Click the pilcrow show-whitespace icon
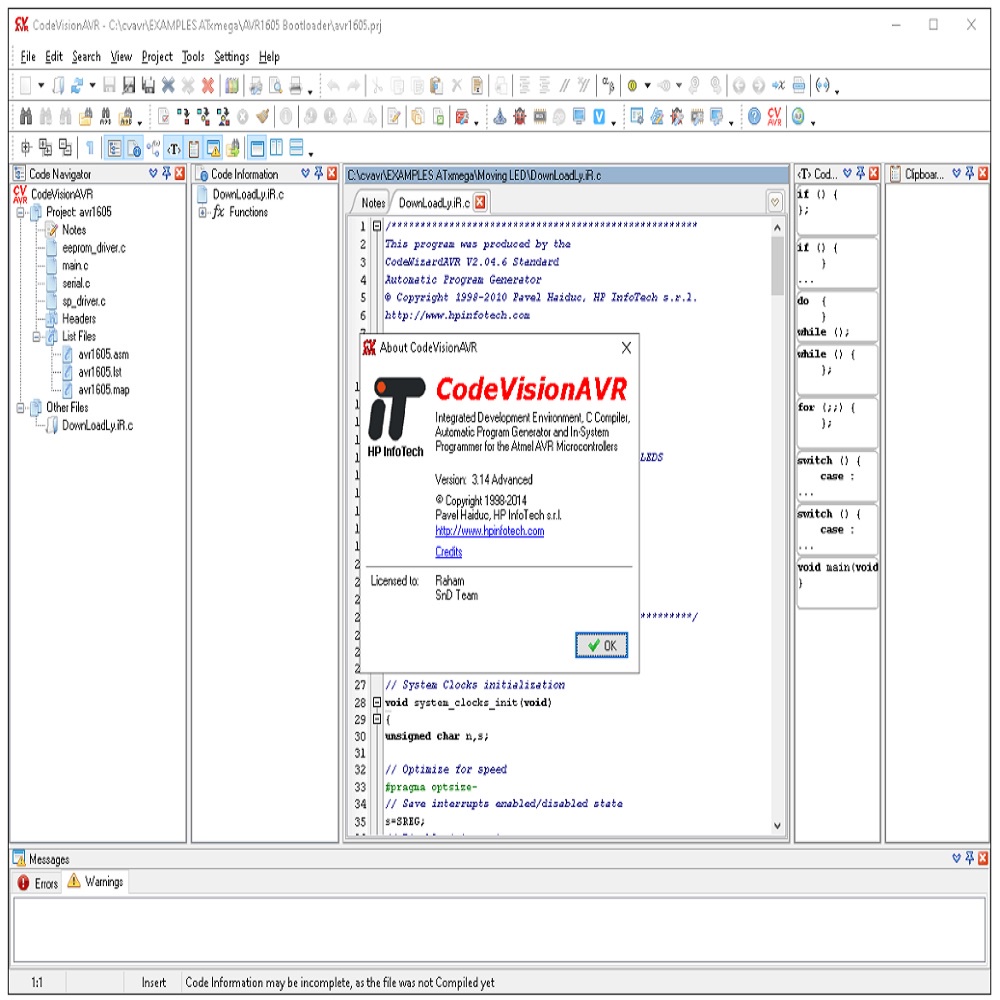 (90, 148)
